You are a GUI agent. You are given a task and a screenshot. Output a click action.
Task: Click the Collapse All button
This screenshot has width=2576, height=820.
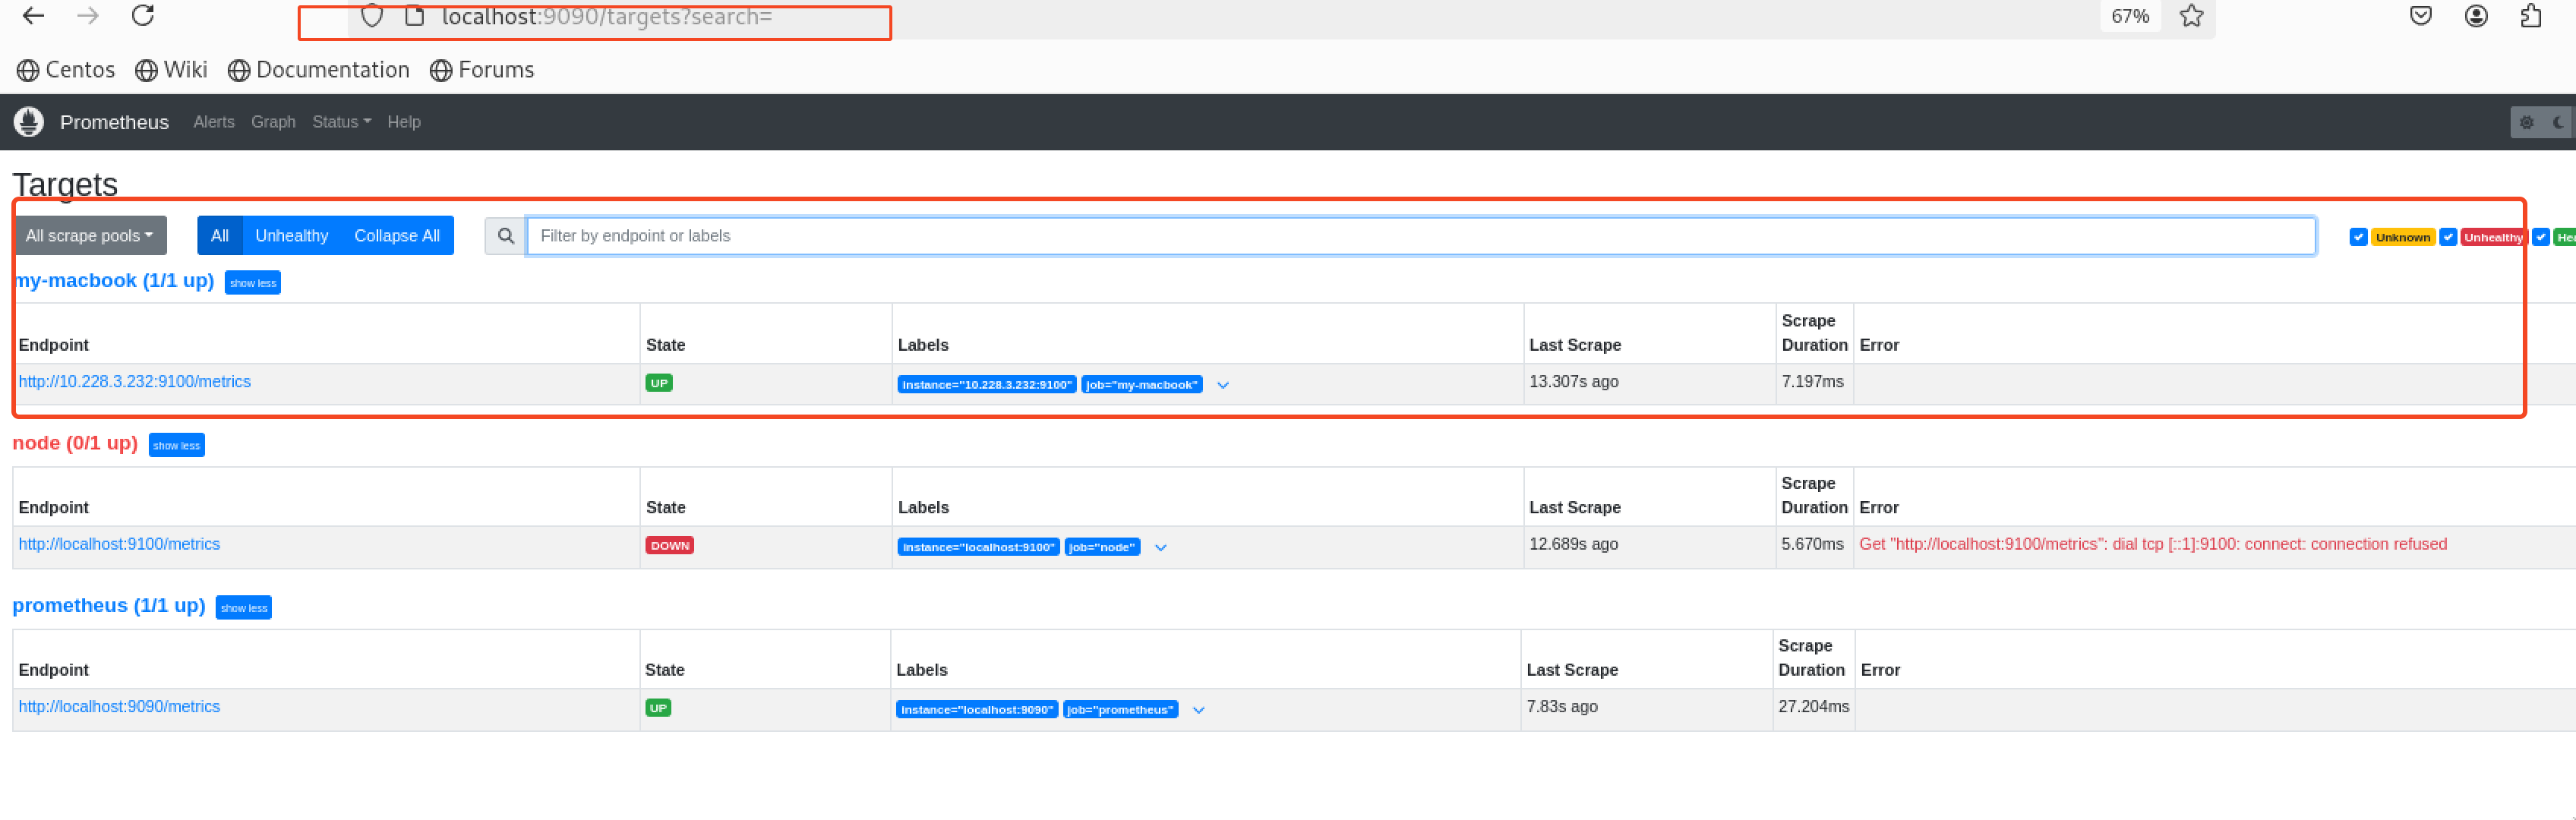[397, 236]
